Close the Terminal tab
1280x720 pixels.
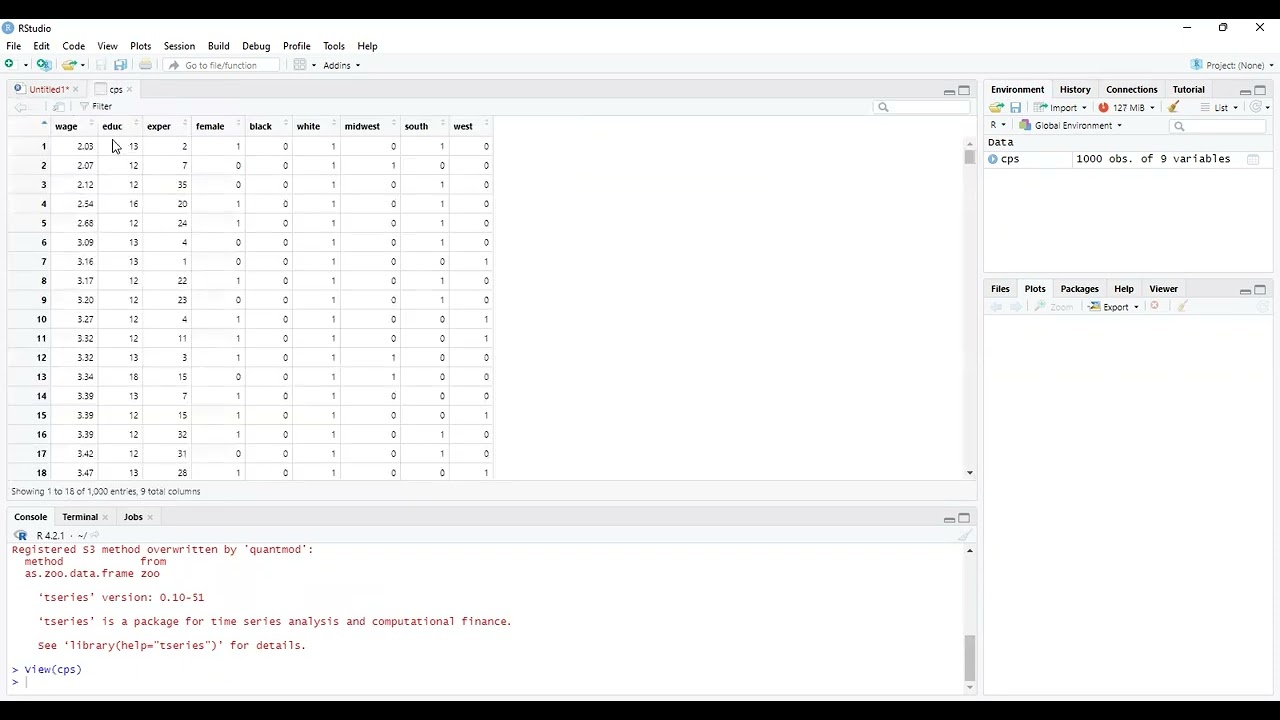pos(105,518)
